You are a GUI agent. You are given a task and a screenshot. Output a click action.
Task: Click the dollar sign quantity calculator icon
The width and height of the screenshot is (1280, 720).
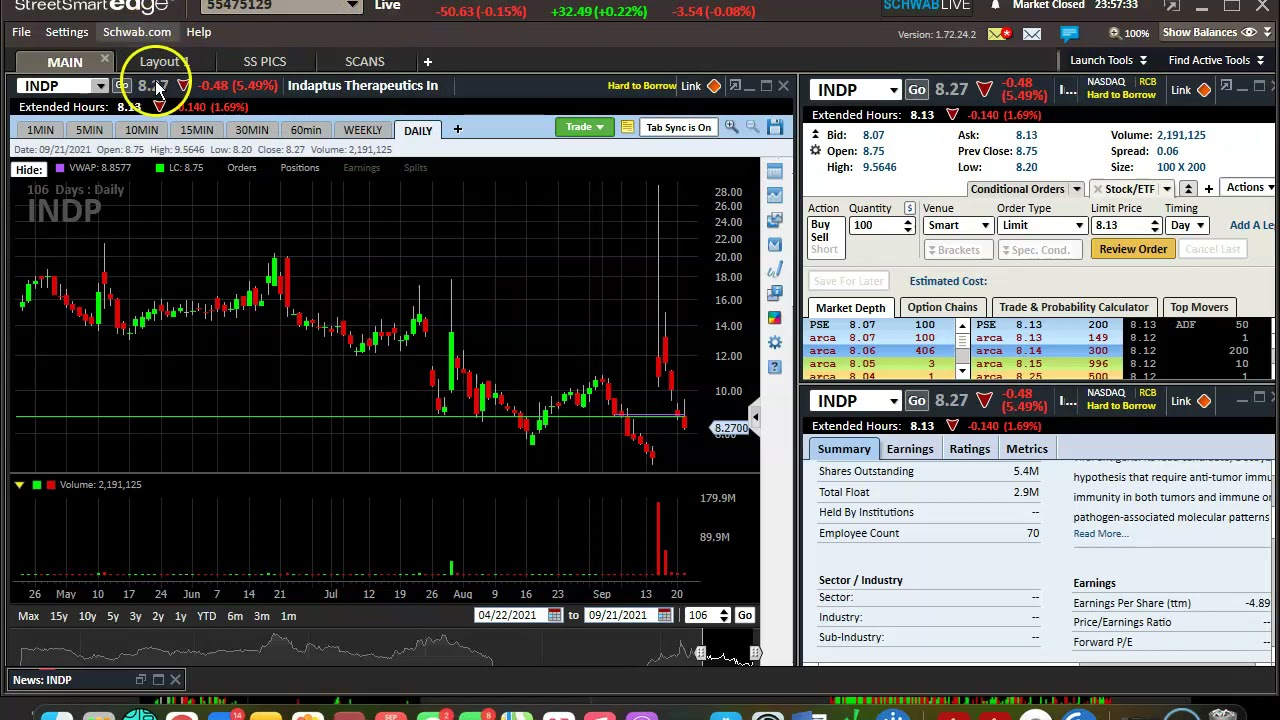coord(910,208)
